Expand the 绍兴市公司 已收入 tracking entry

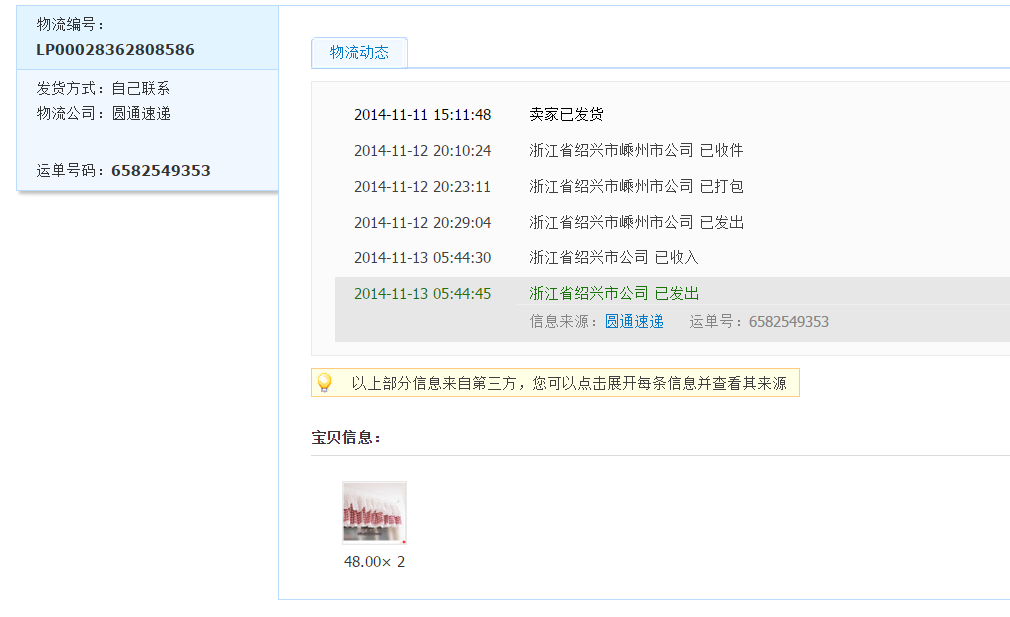tap(614, 258)
